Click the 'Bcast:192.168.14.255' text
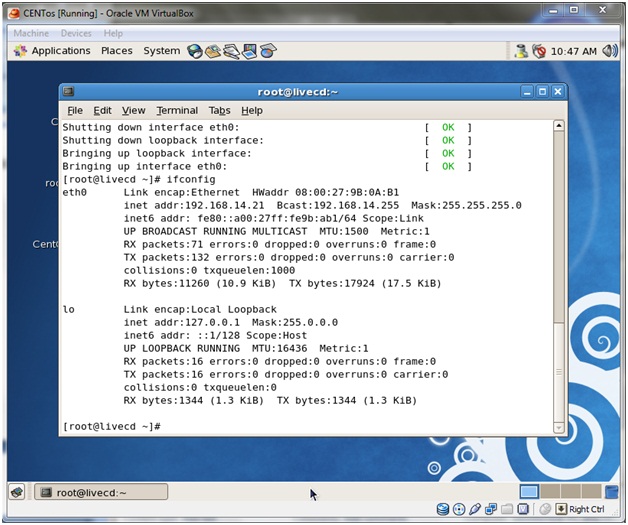The height and width of the screenshot is (525, 628). pyautogui.click(x=338, y=205)
